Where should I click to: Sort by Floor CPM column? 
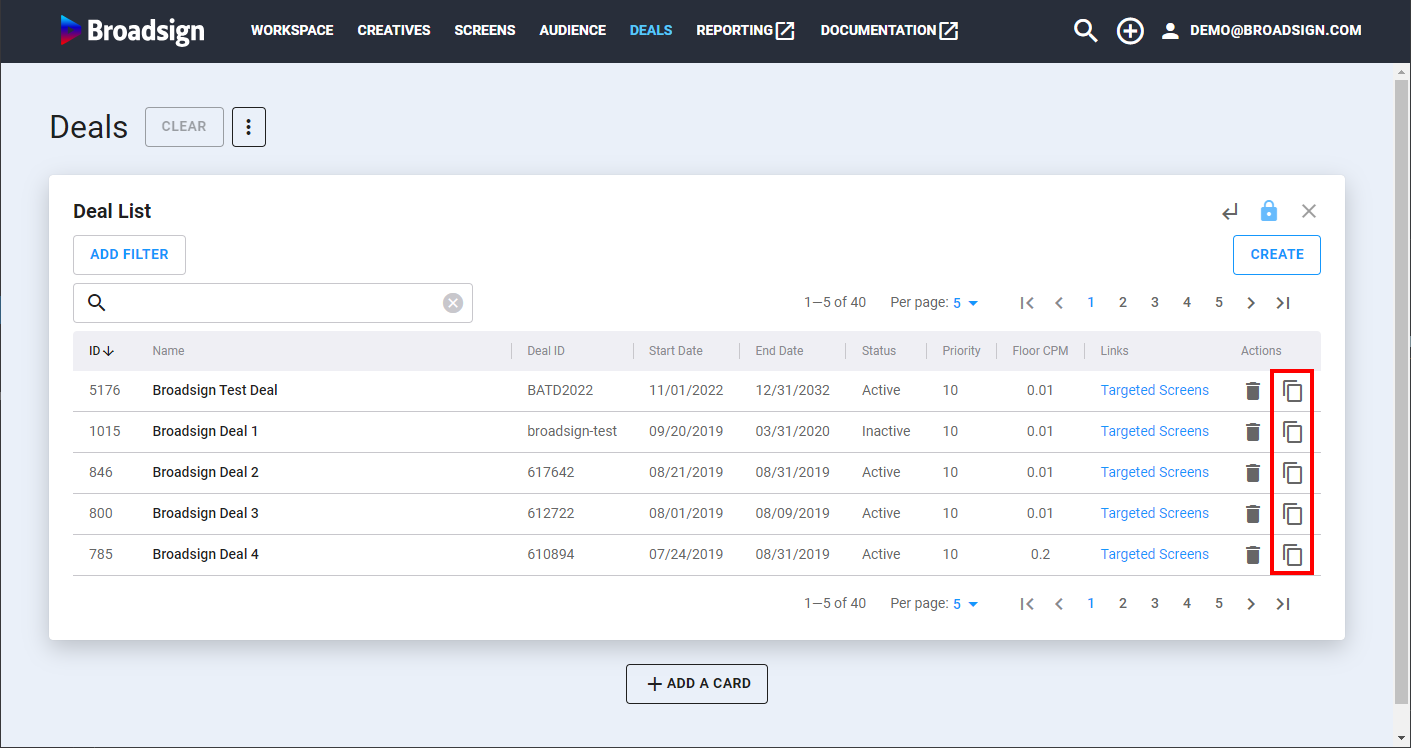[1040, 351]
